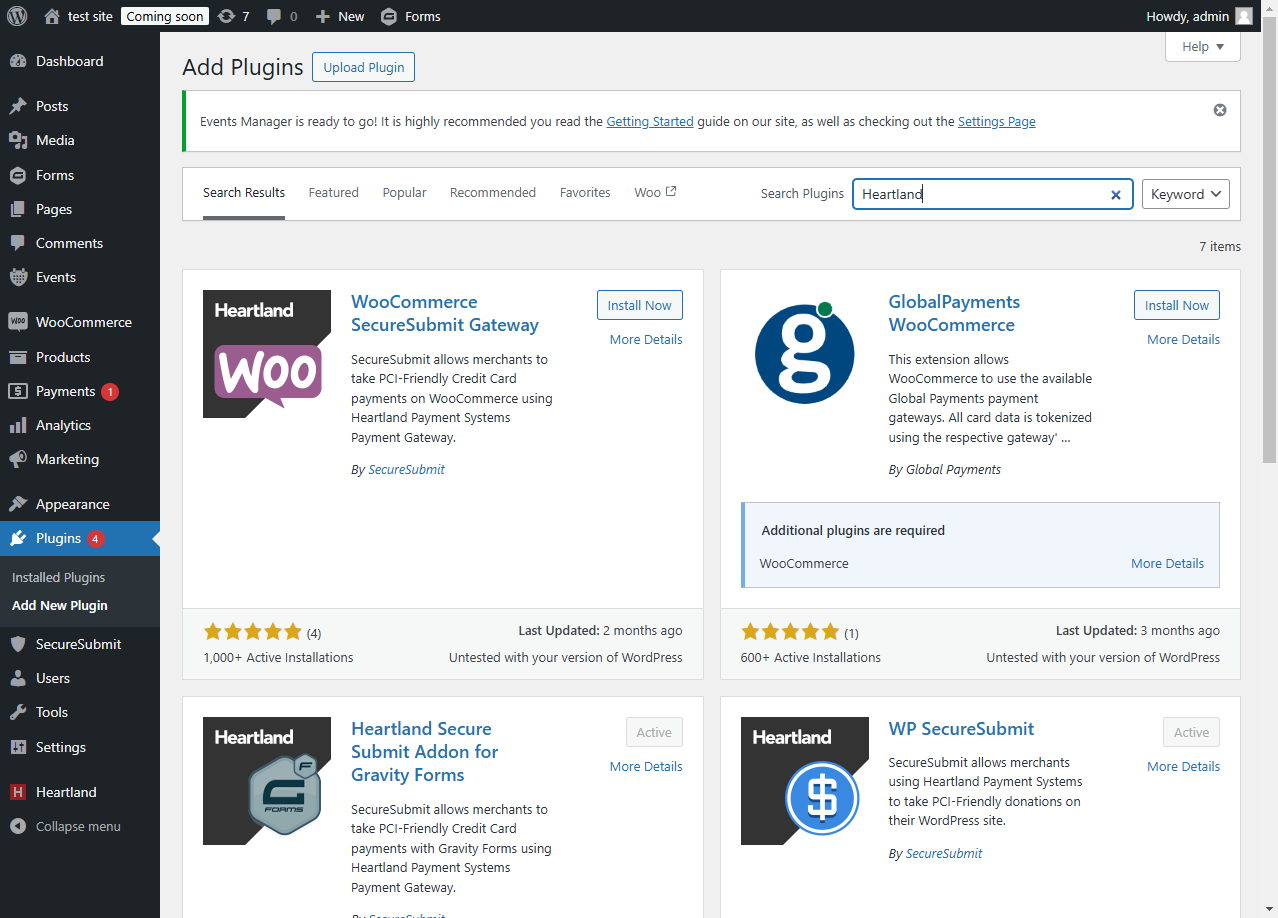
Task: Open the WooCommerce SecureSubmit Gateway title link
Action: [x=445, y=313]
